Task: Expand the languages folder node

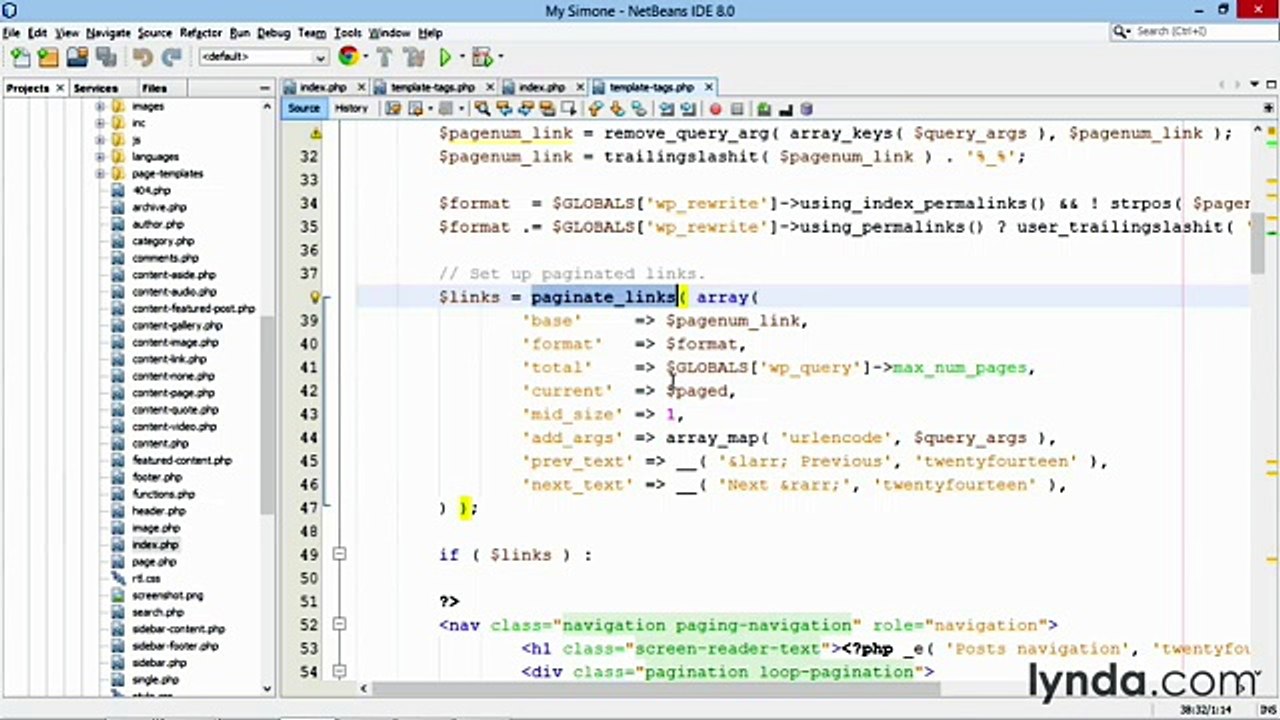Action: [100, 157]
